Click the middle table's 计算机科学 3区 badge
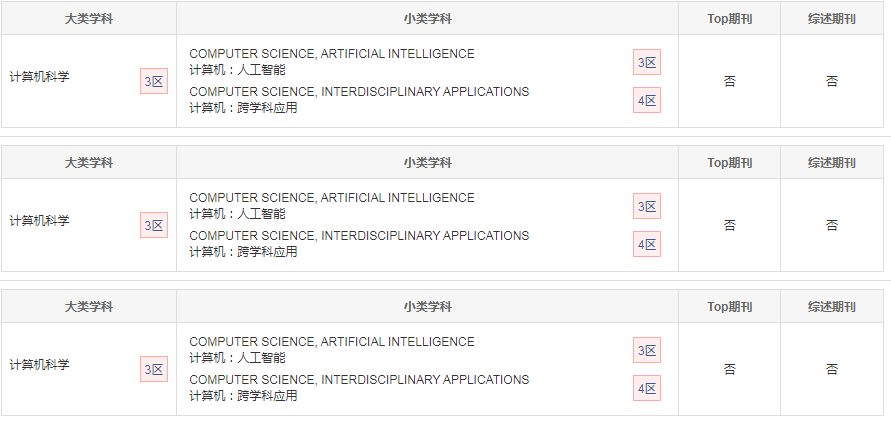This screenshot has width=891, height=421. coord(154,225)
